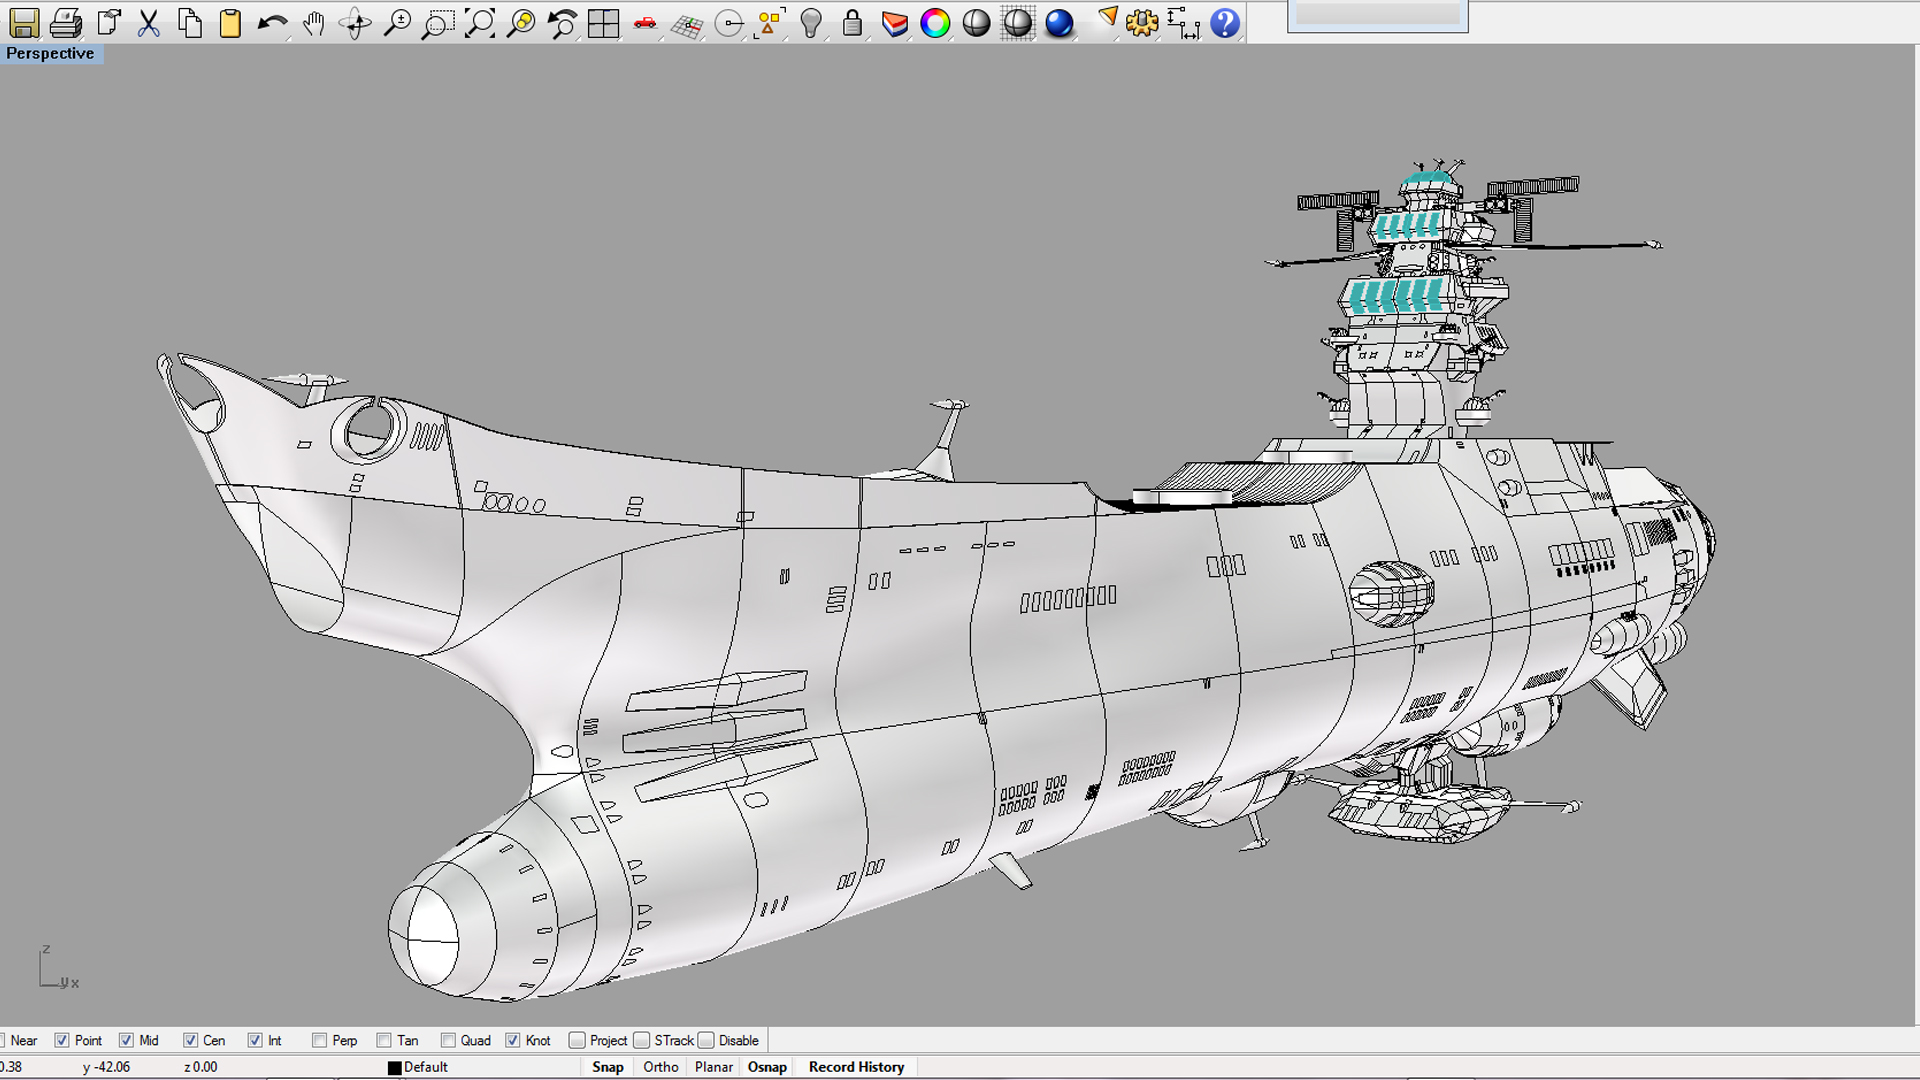Select the Zoom window tool
Image resolution: width=1920 pixels, height=1080 pixels.
438,23
